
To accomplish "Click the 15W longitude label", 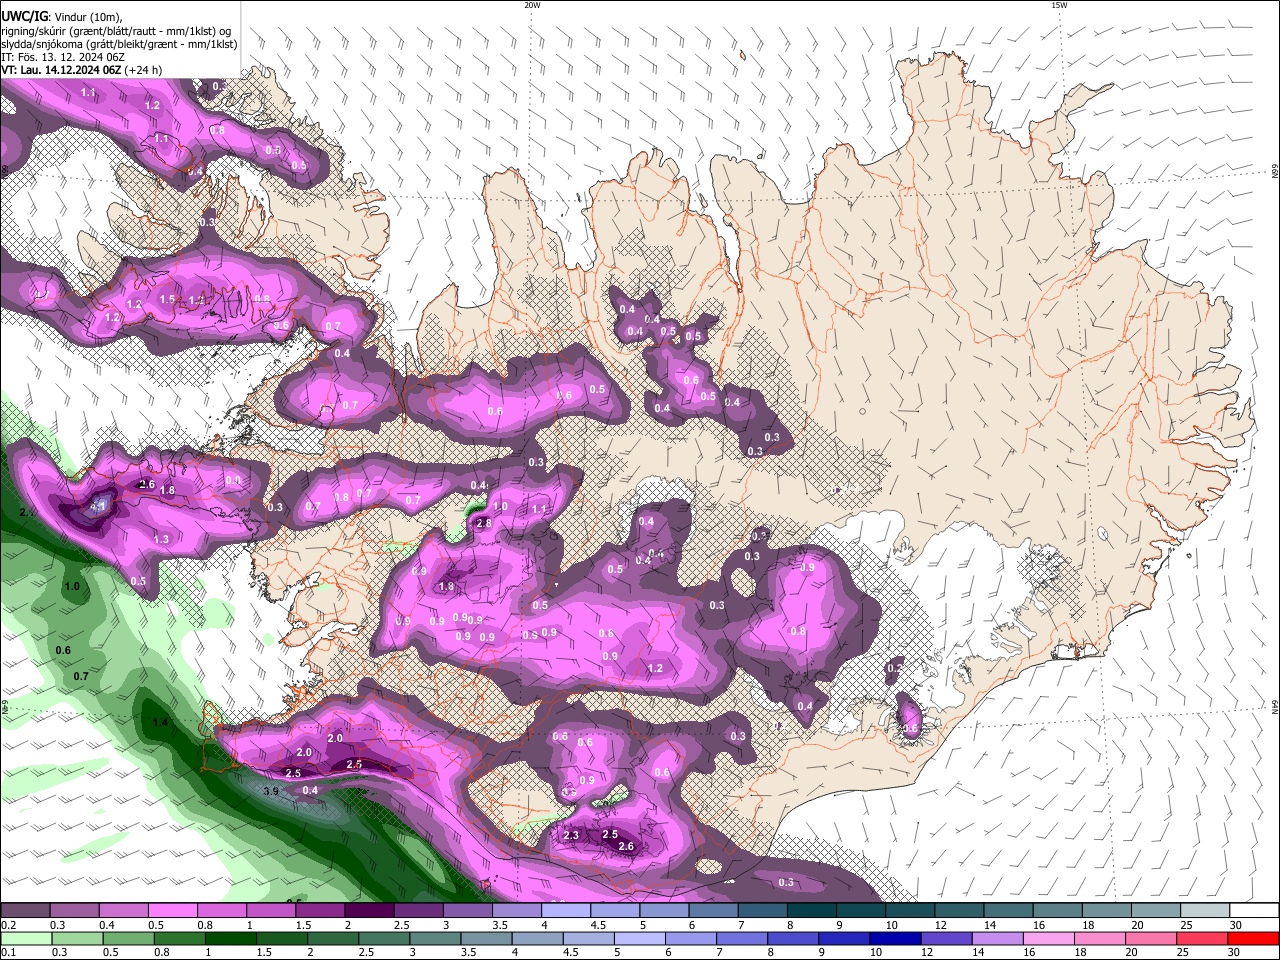I will tap(1059, 5).
